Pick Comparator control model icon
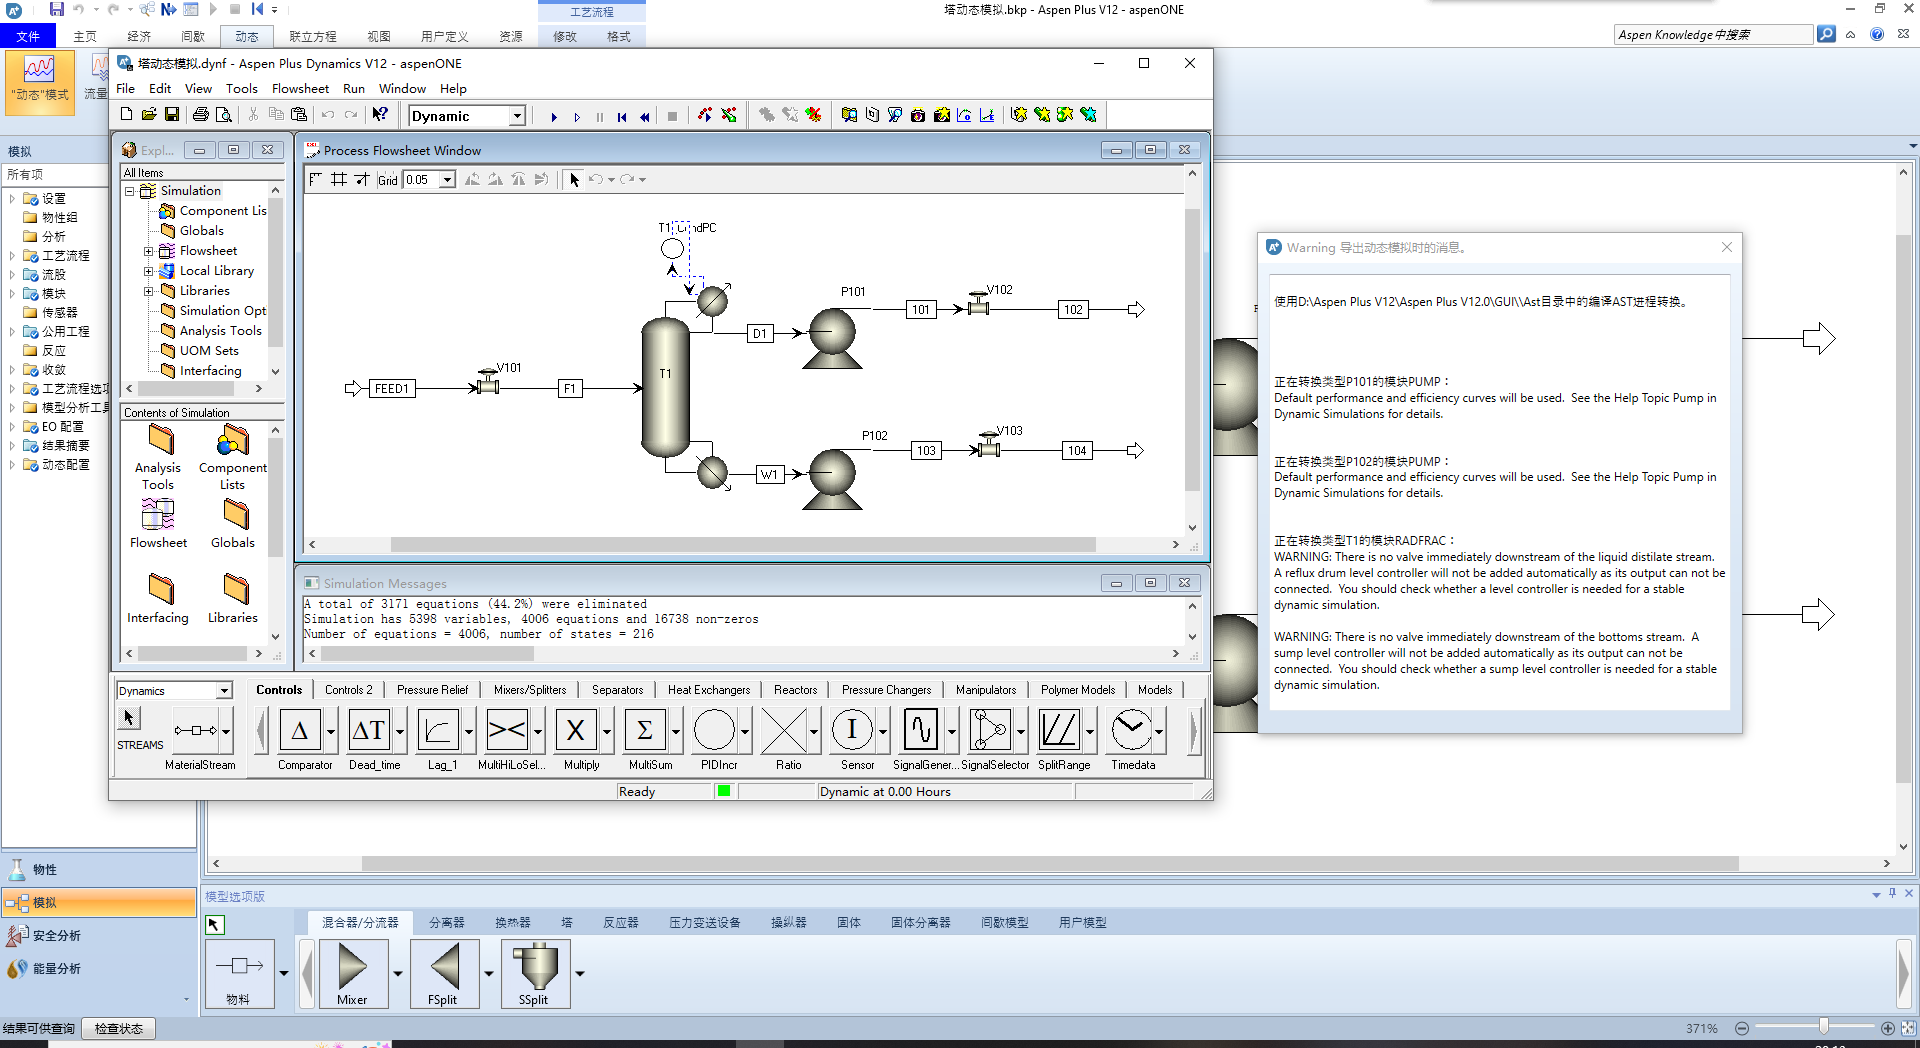 pos(300,731)
